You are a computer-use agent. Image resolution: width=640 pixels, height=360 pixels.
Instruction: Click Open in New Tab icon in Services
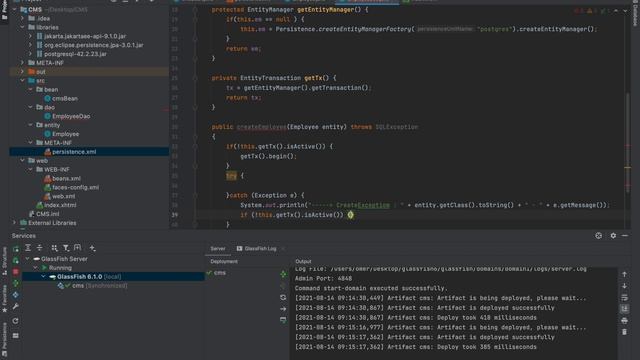click(78, 248)
